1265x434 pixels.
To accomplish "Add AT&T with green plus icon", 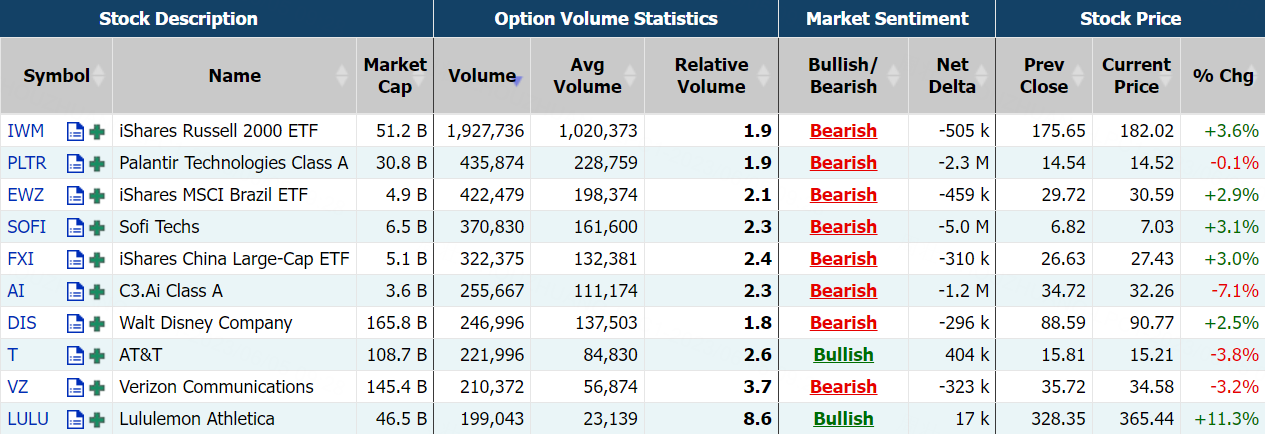I will pyautogui.click(x=97, y=355).
